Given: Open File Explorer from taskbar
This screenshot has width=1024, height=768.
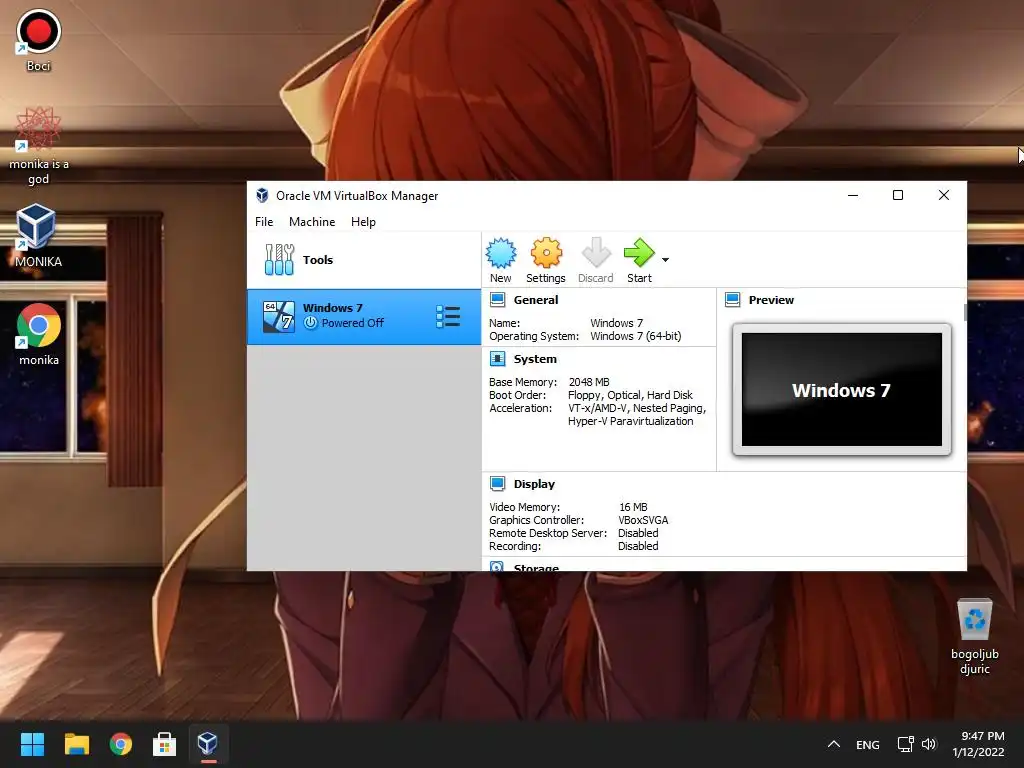Looking at the screenshot, I should point(76,744).
